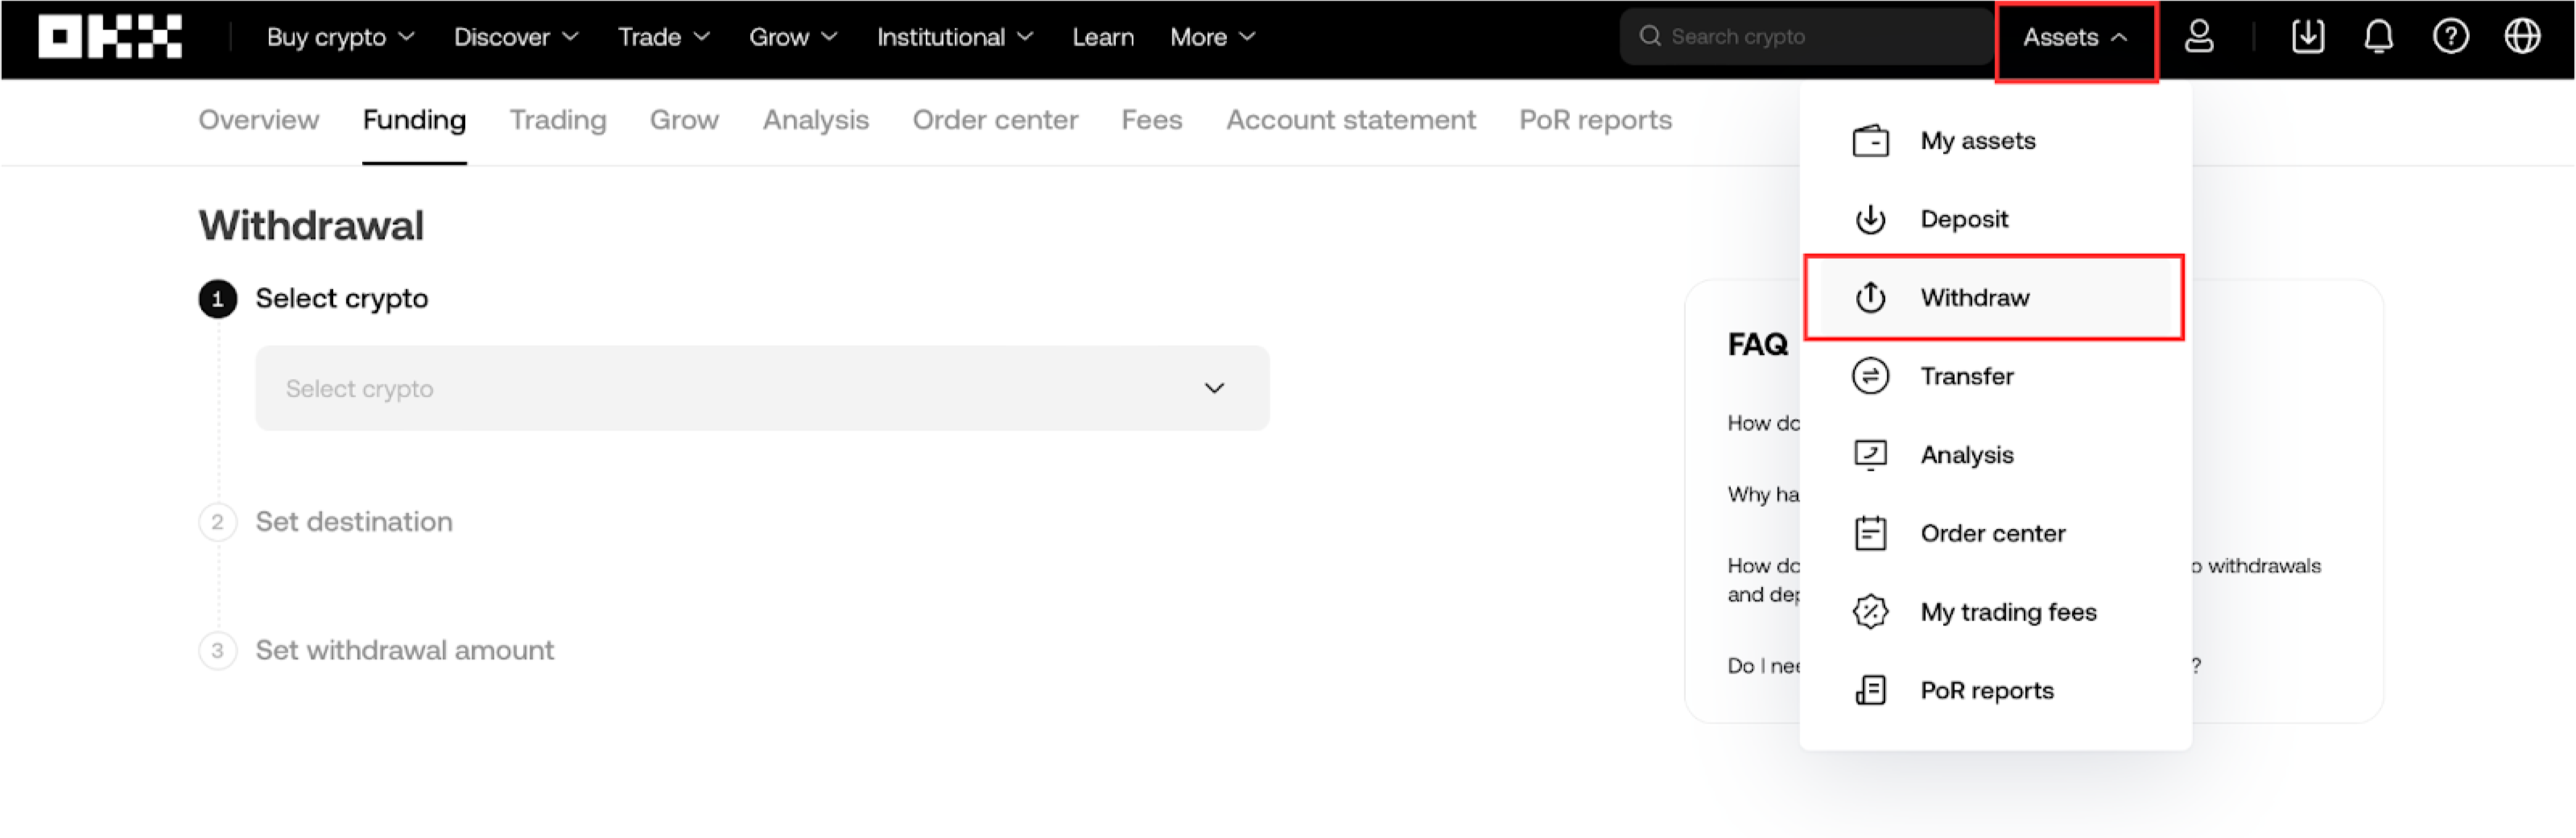Open the PoR reports tab
The height and width of the screenshot is (838, 2576).
(x=1595, y=120)
